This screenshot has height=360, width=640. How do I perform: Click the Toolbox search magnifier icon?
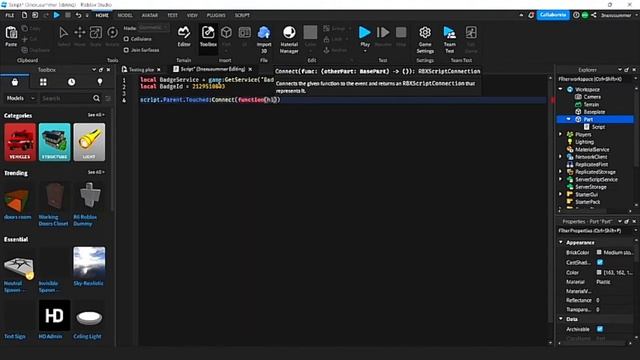pos(96,98)
